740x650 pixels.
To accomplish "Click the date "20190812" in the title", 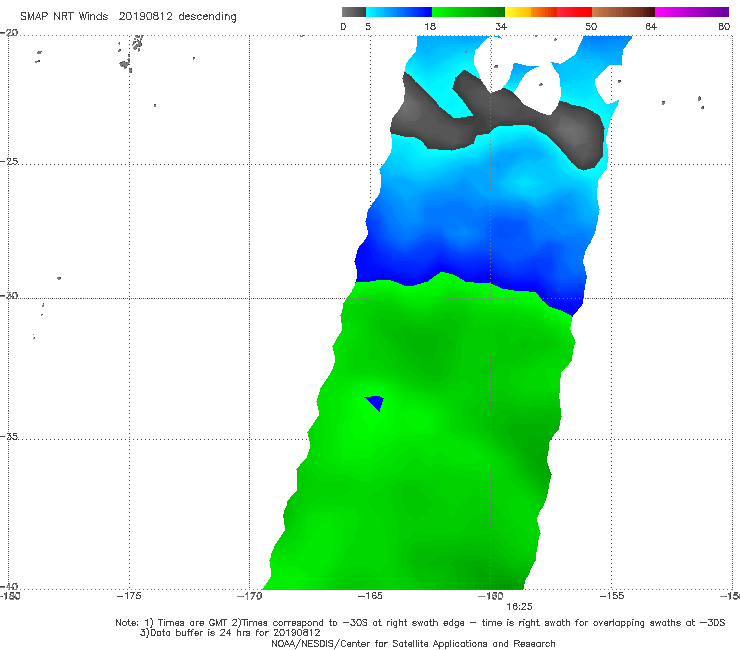I will (145, 16).
